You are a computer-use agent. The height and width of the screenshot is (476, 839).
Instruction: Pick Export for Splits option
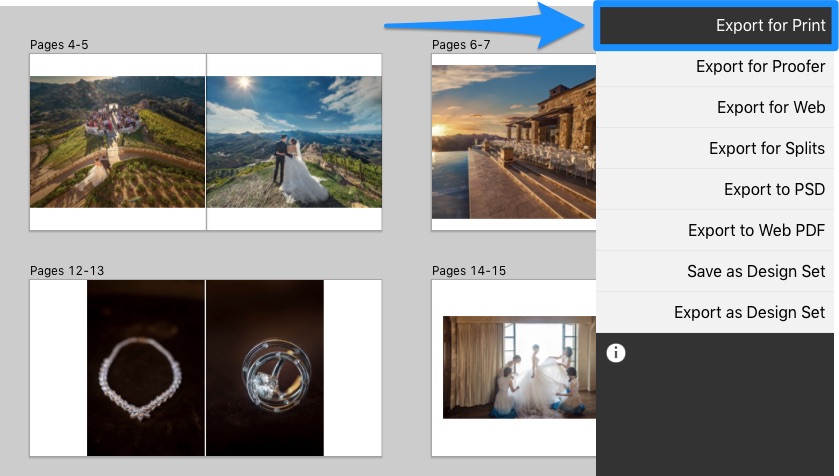[715, 148]
